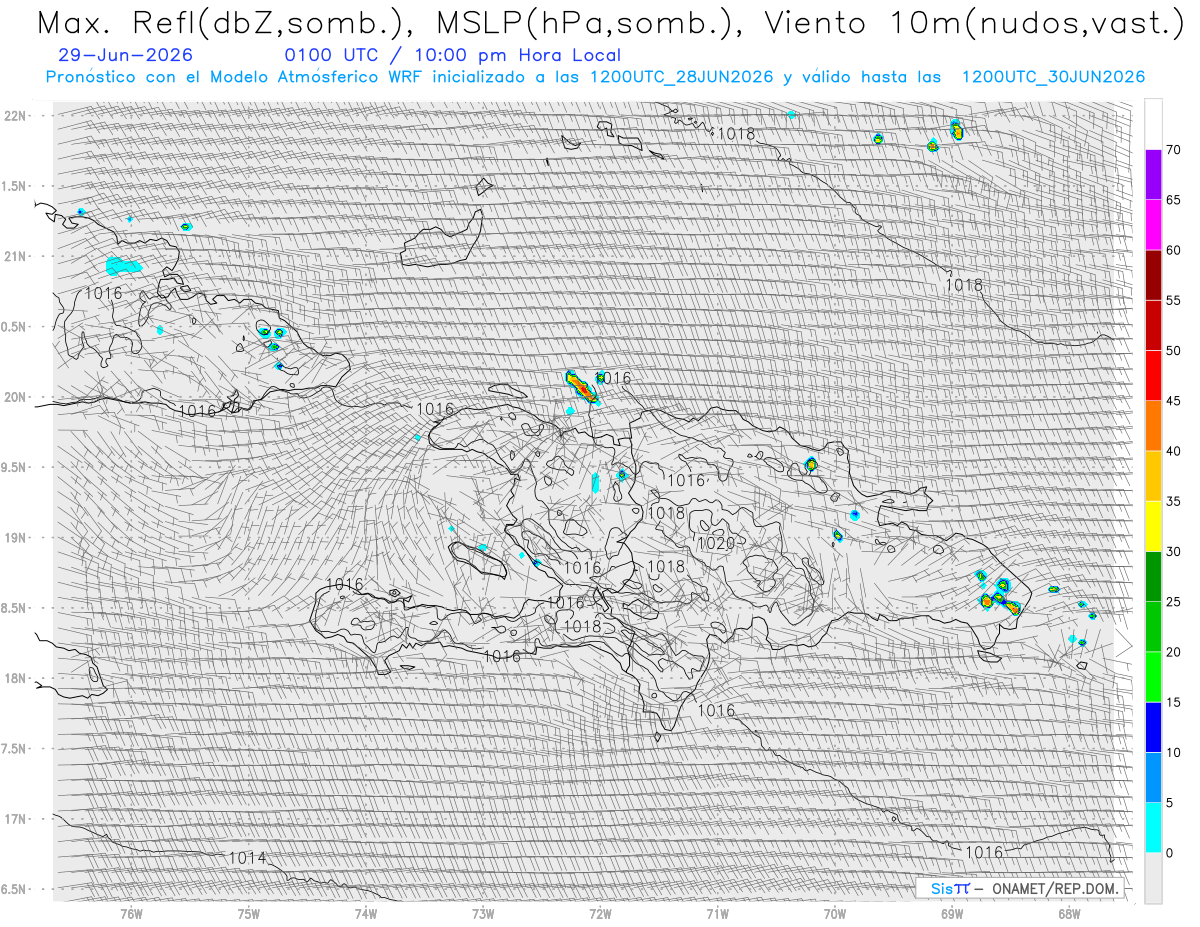The width and height of the screenshot is (1200, 927).
Task: Click the '1200UTC_28JUN2026' initialization timestamp
Action: tap(681, 77)
